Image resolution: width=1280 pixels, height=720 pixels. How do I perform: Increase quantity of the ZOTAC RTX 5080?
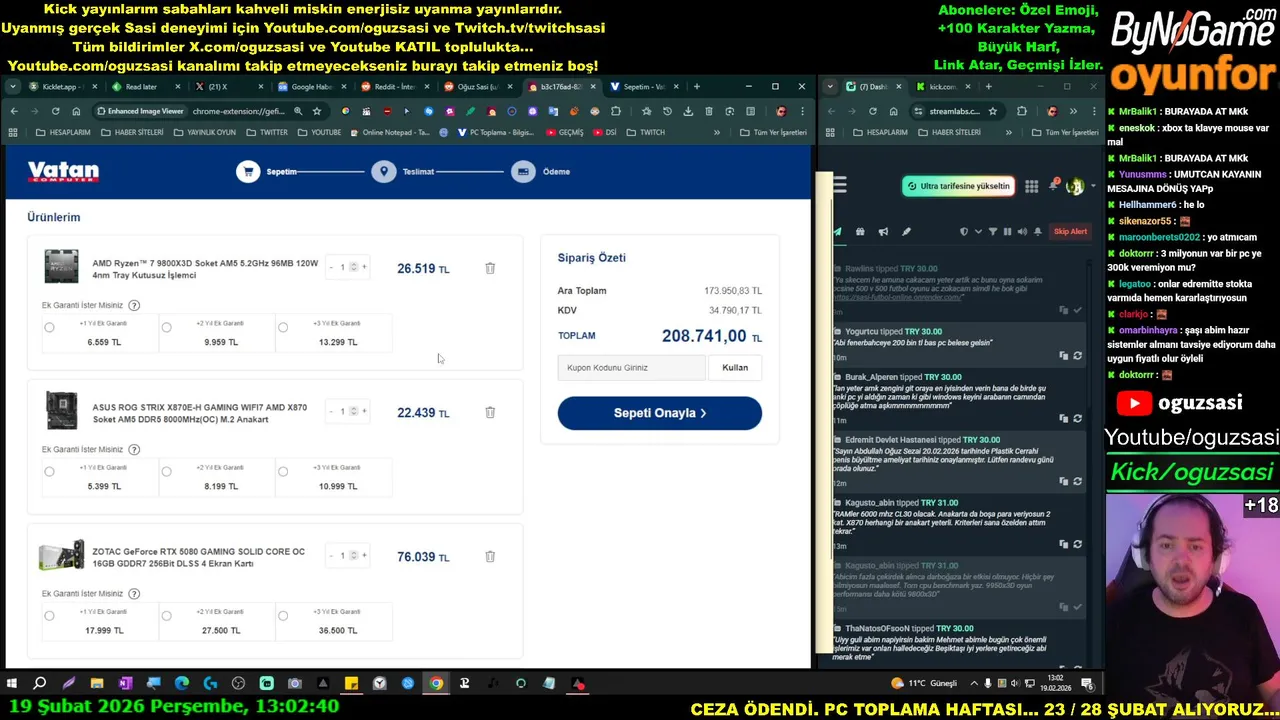[x=364, y=555]
